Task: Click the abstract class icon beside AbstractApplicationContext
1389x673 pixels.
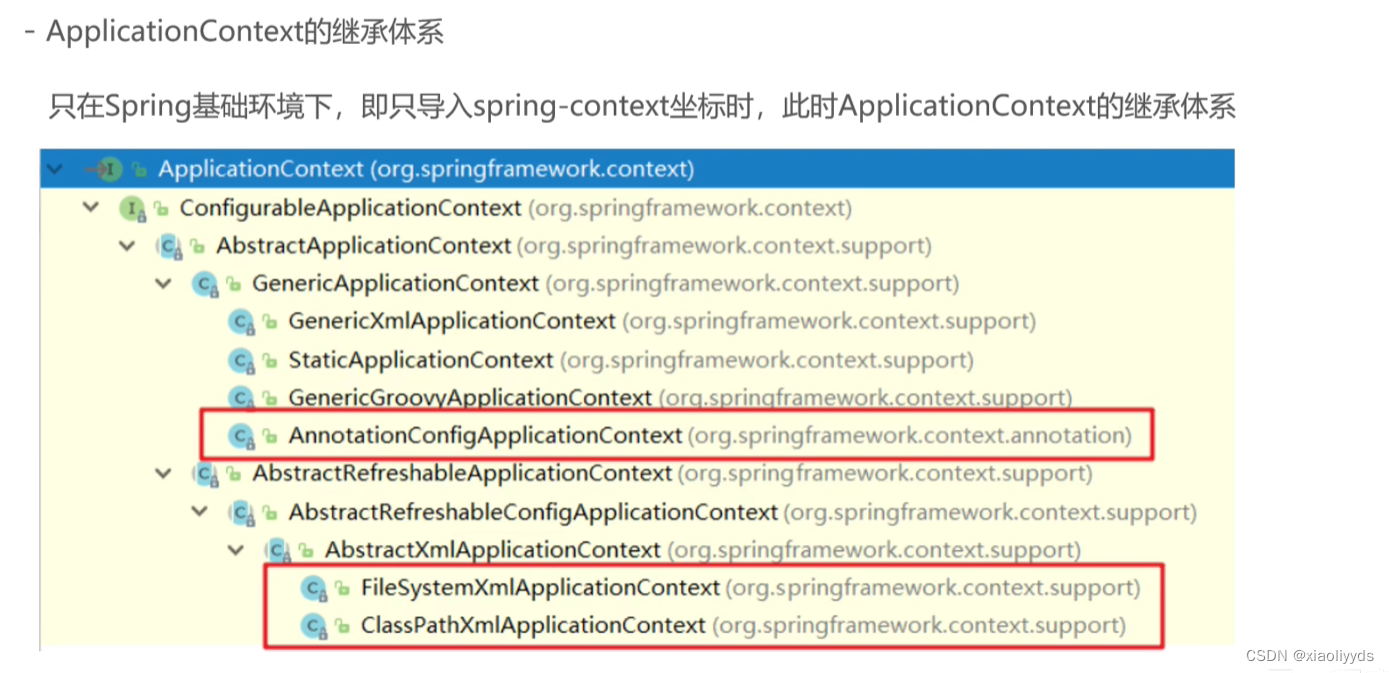Action: (170, 245)
